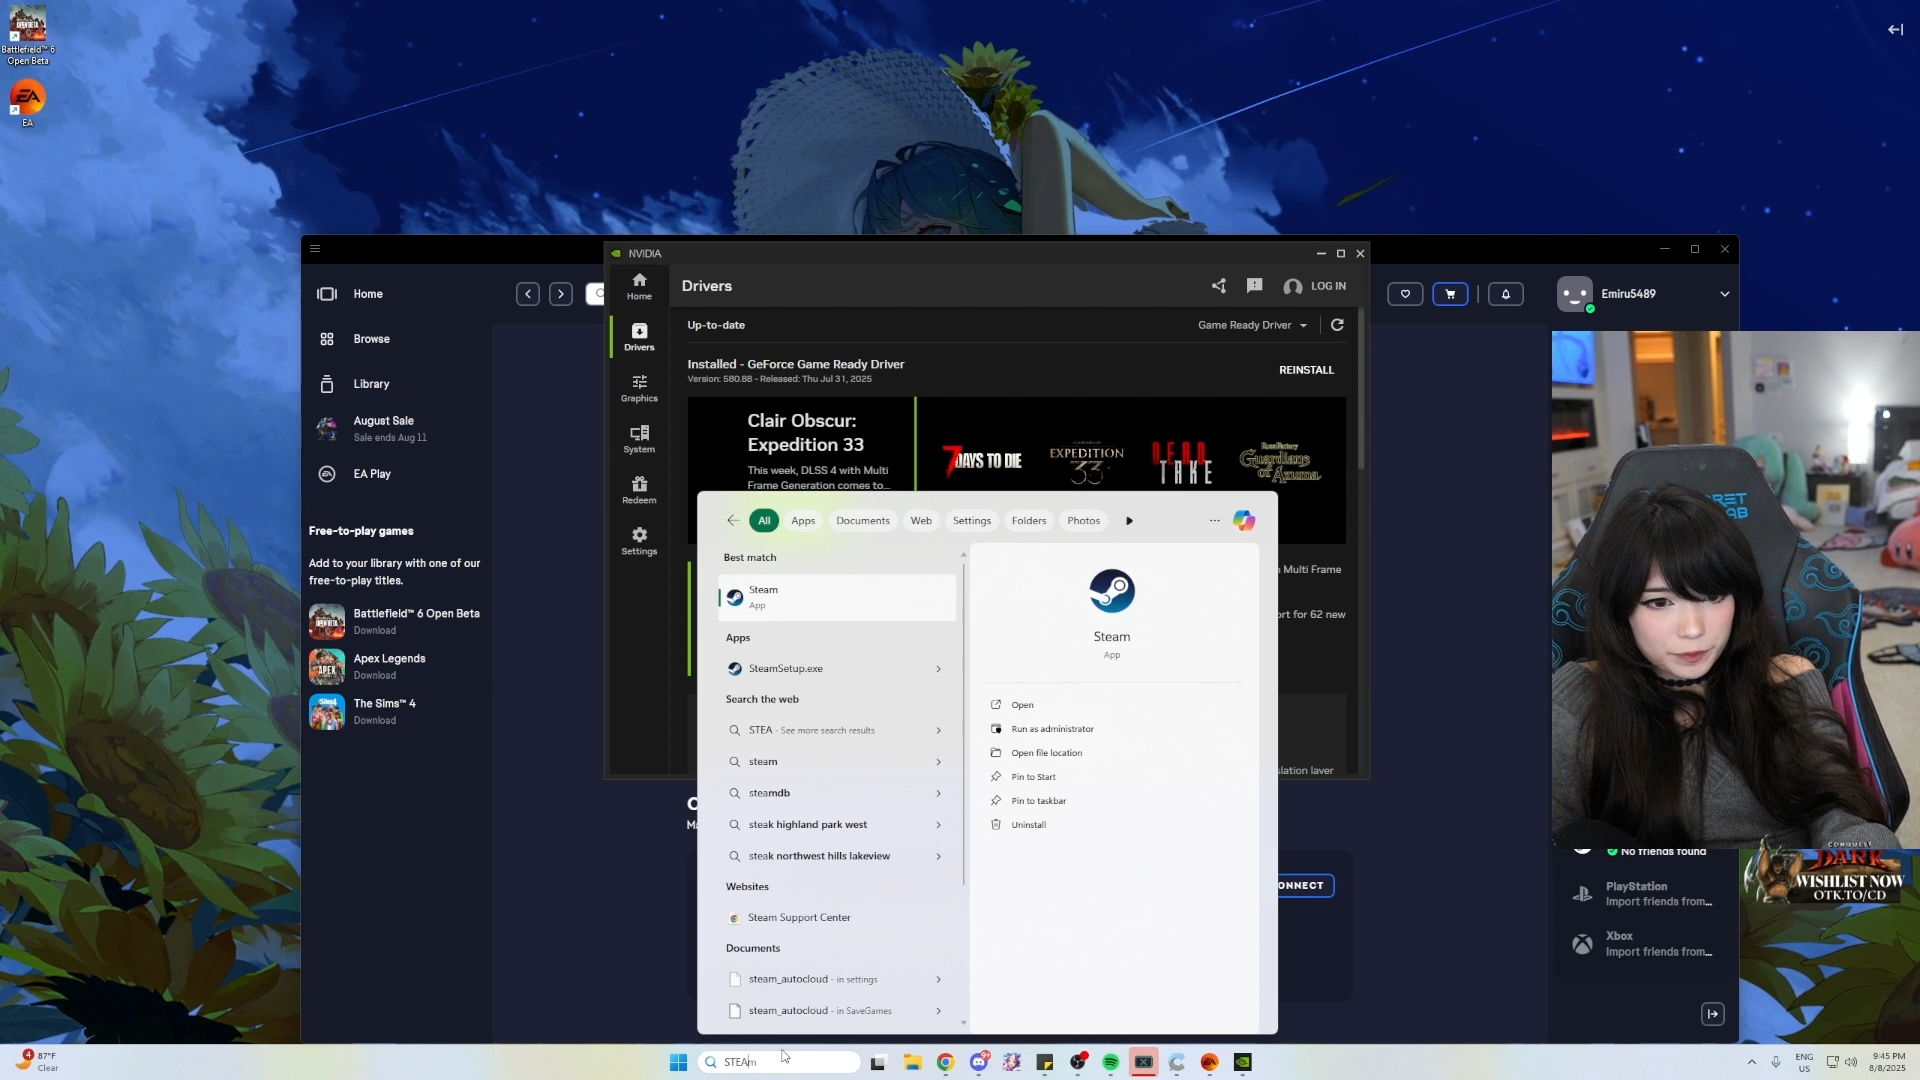Open Drivers section in NVIDIA sidebar
Viewport: 1920px width, 1080px height.
pos(639,337)
